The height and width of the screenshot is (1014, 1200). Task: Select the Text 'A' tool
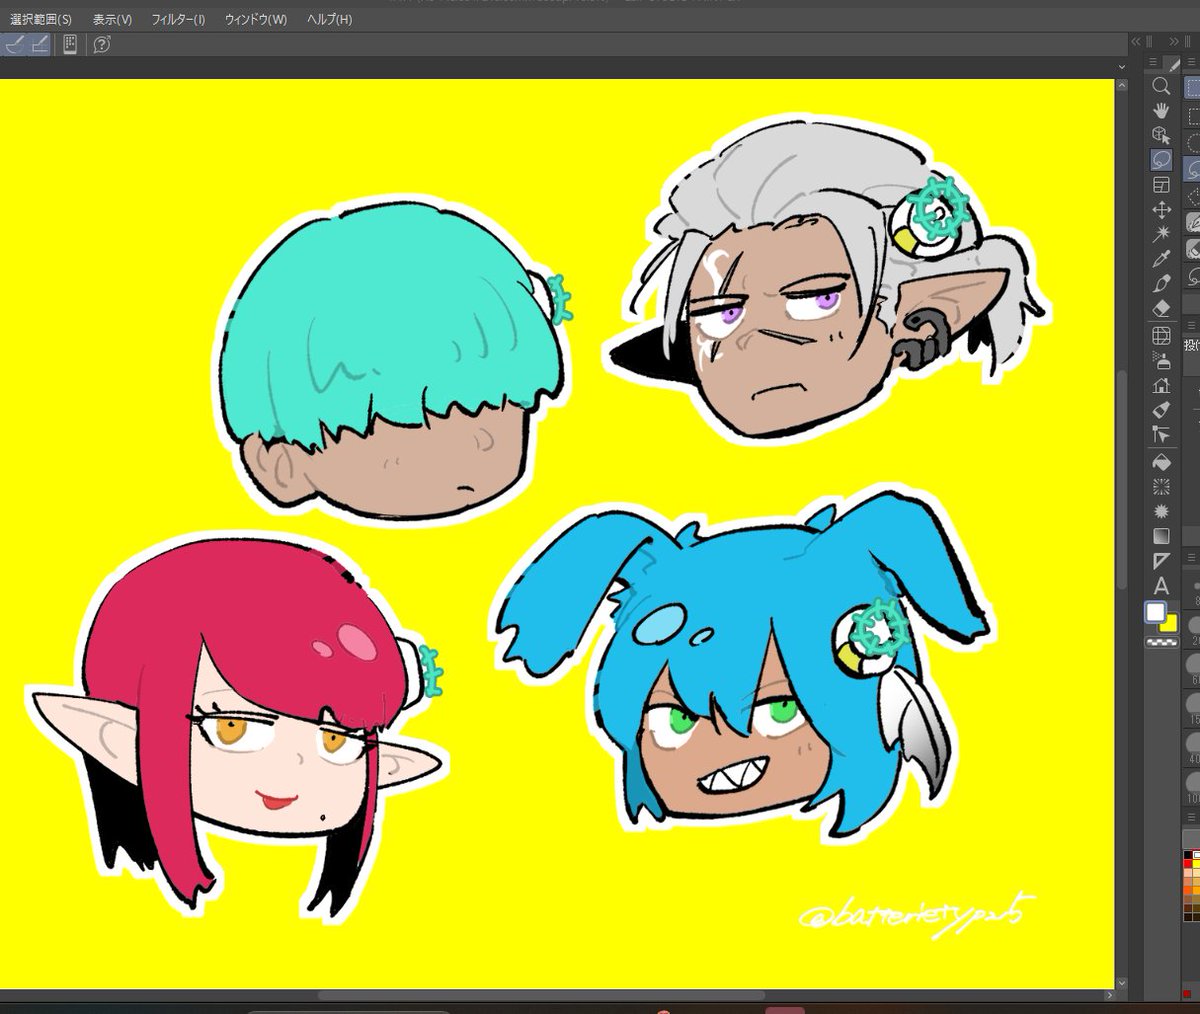[x=1161, y=586]
